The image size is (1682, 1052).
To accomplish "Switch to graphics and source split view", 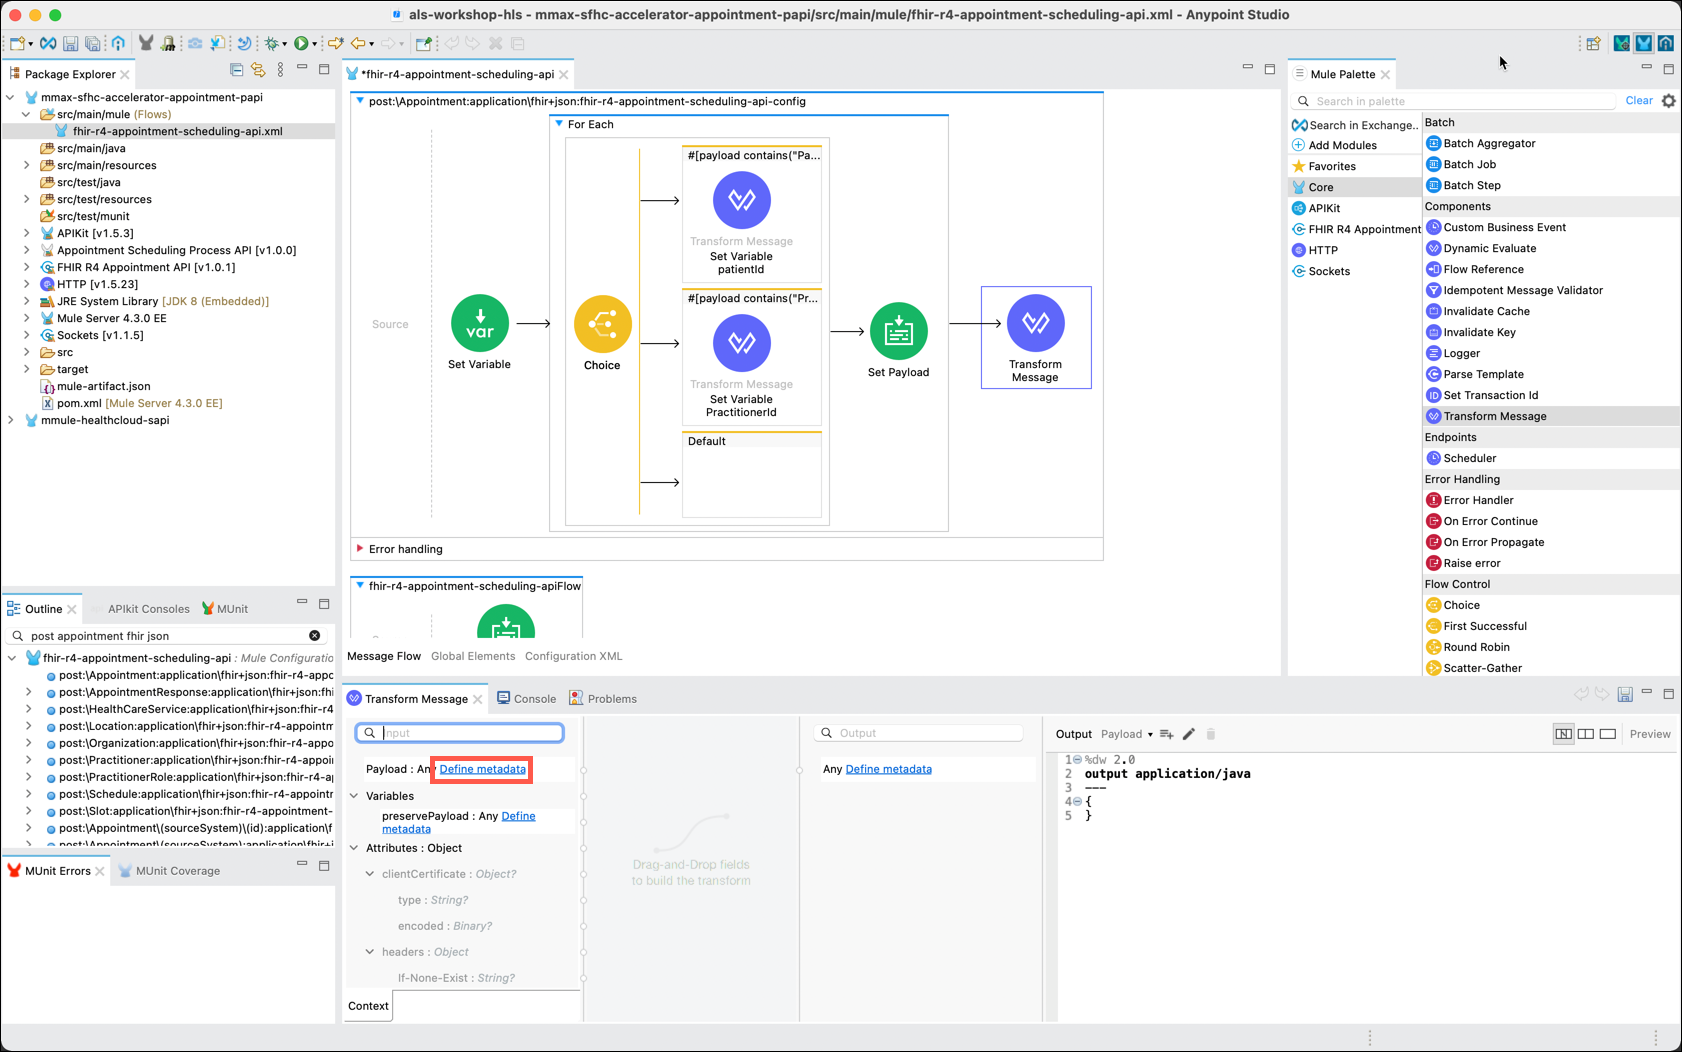I will point(1585,734).
